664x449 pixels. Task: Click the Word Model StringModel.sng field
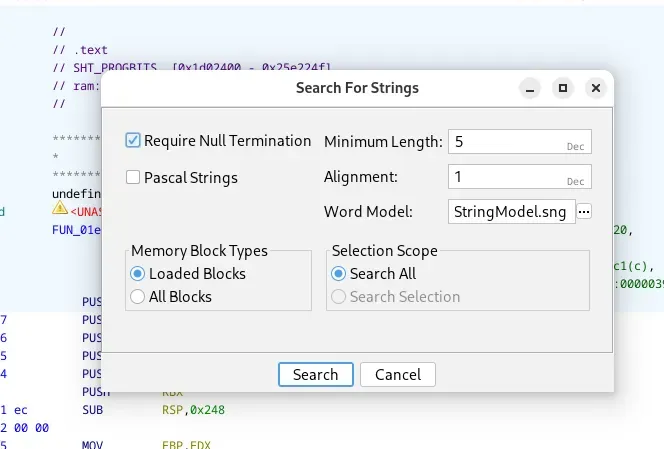(511, 212)
